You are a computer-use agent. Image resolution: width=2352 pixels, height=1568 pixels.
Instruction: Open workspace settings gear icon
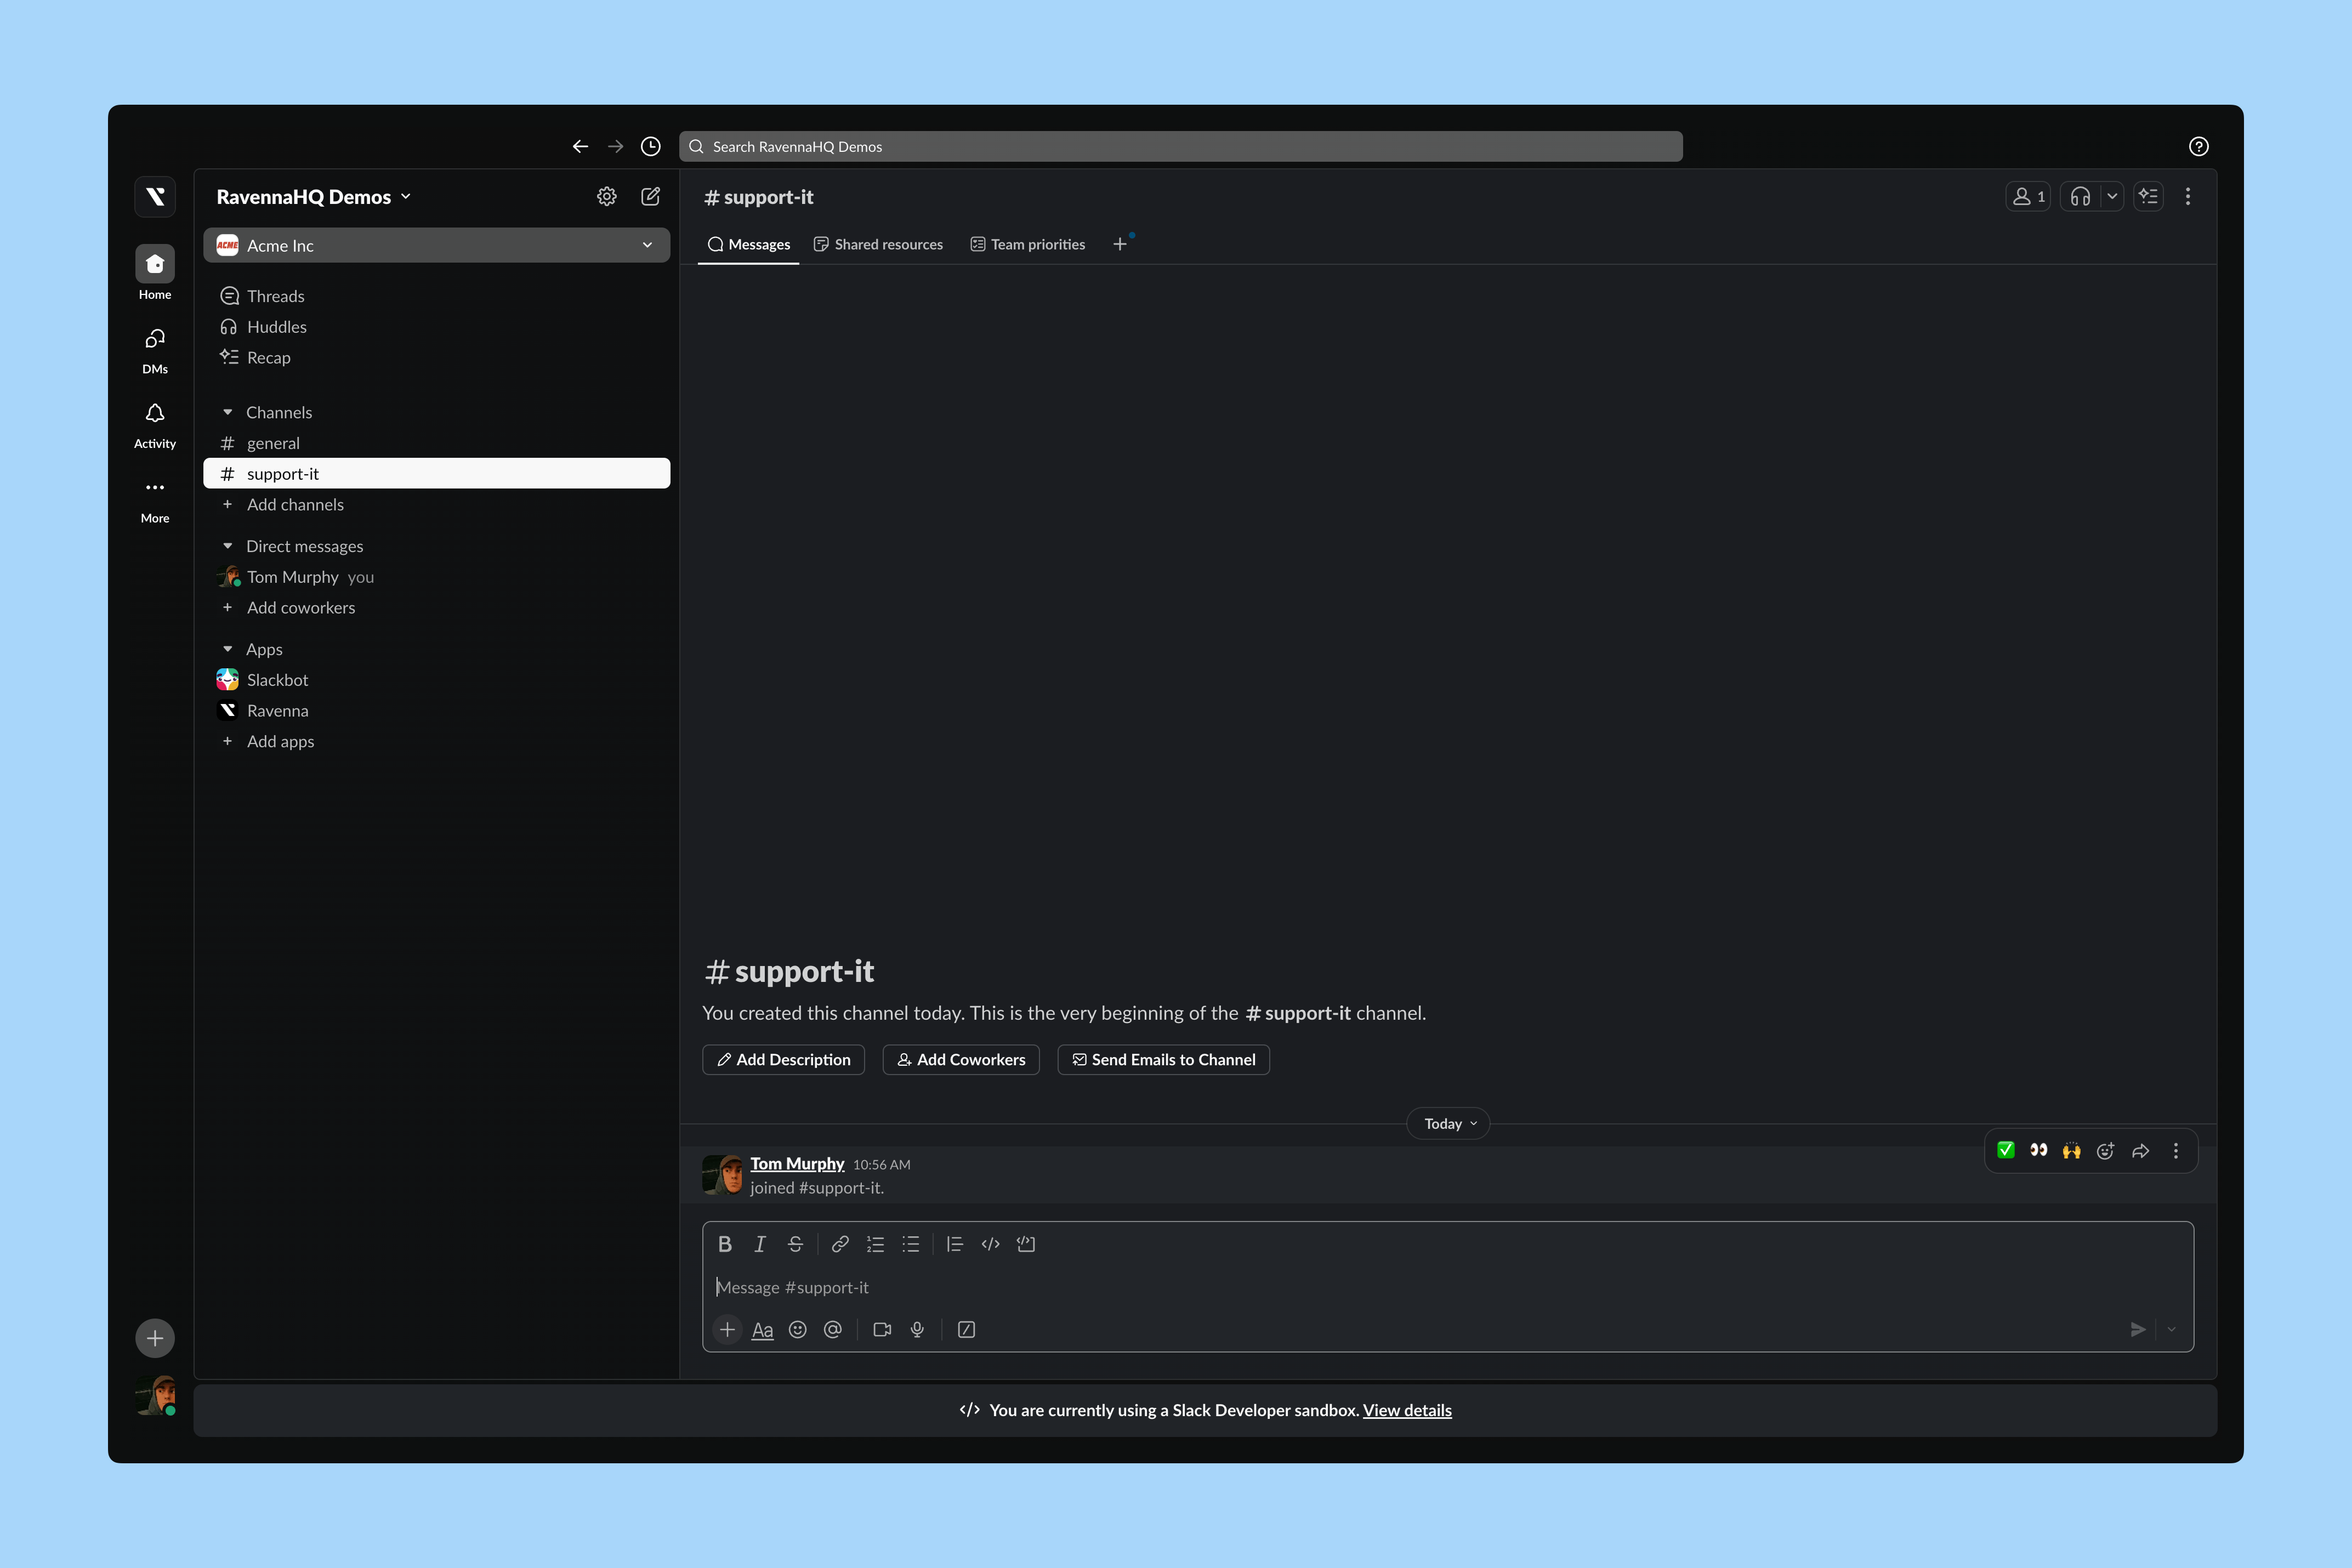click(606, 196)
